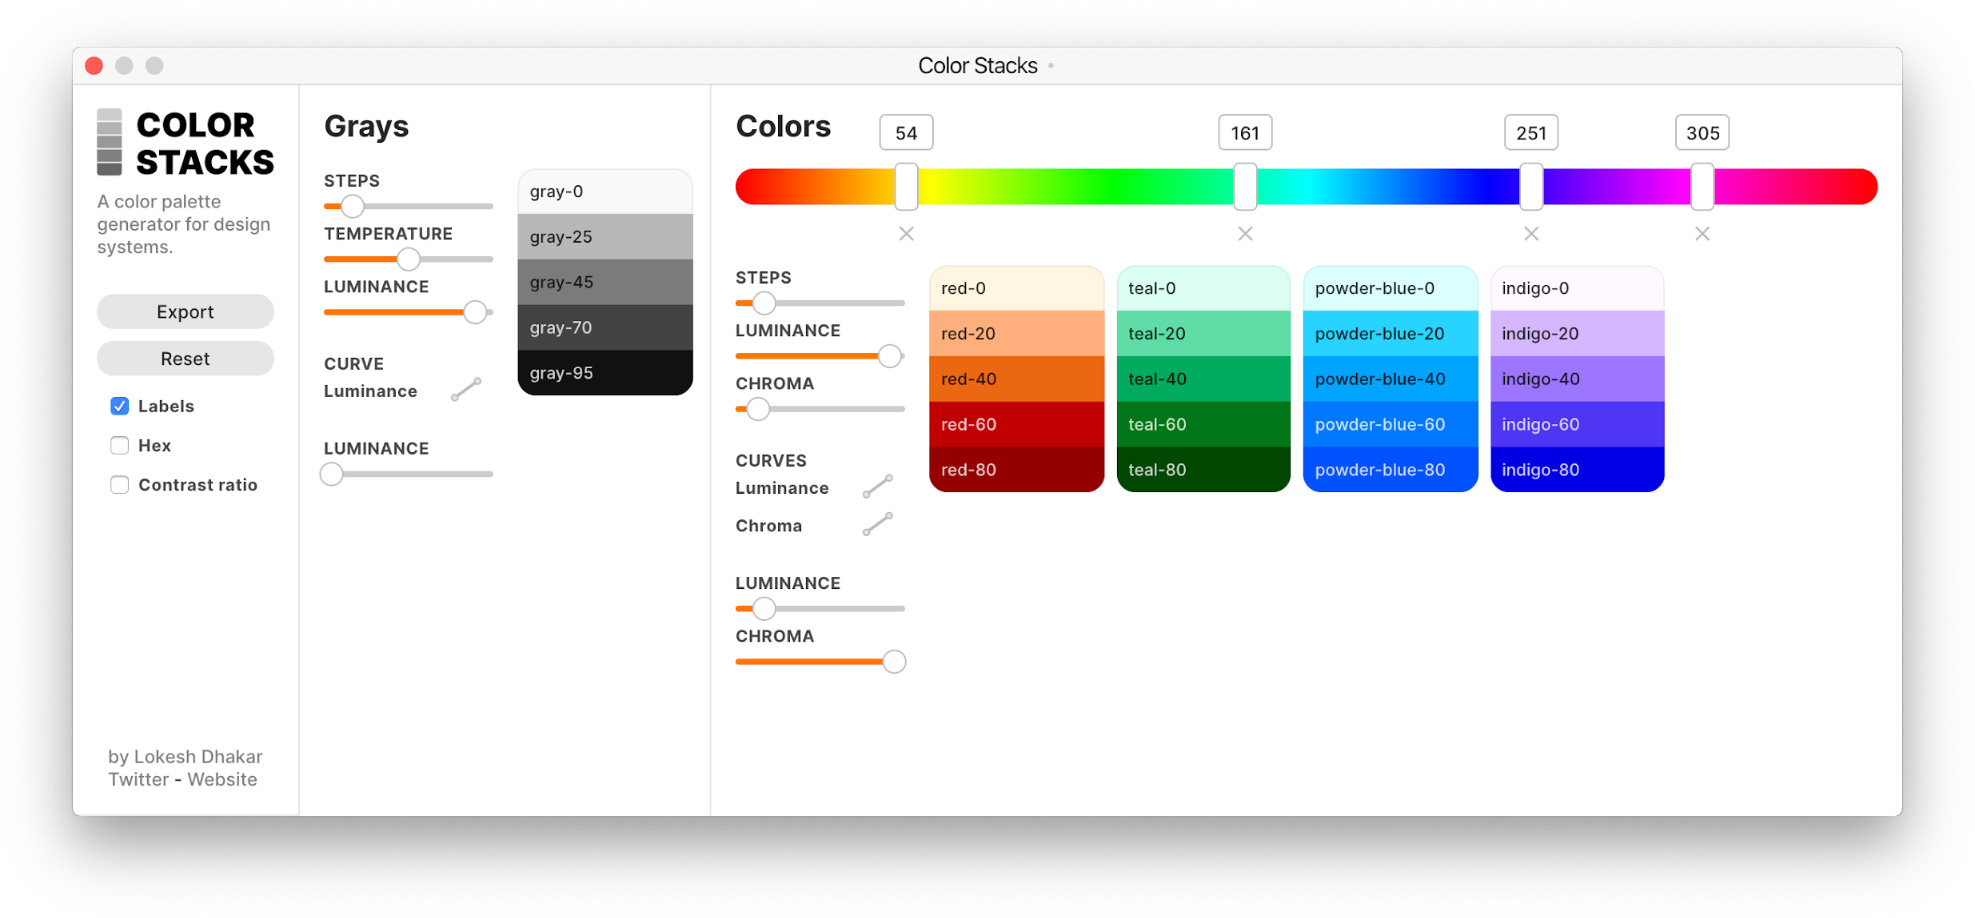Viewport: 1975px width, 918px height.
Task: Remove hue stop 161 with its X icon
Action: point(1245,234)
